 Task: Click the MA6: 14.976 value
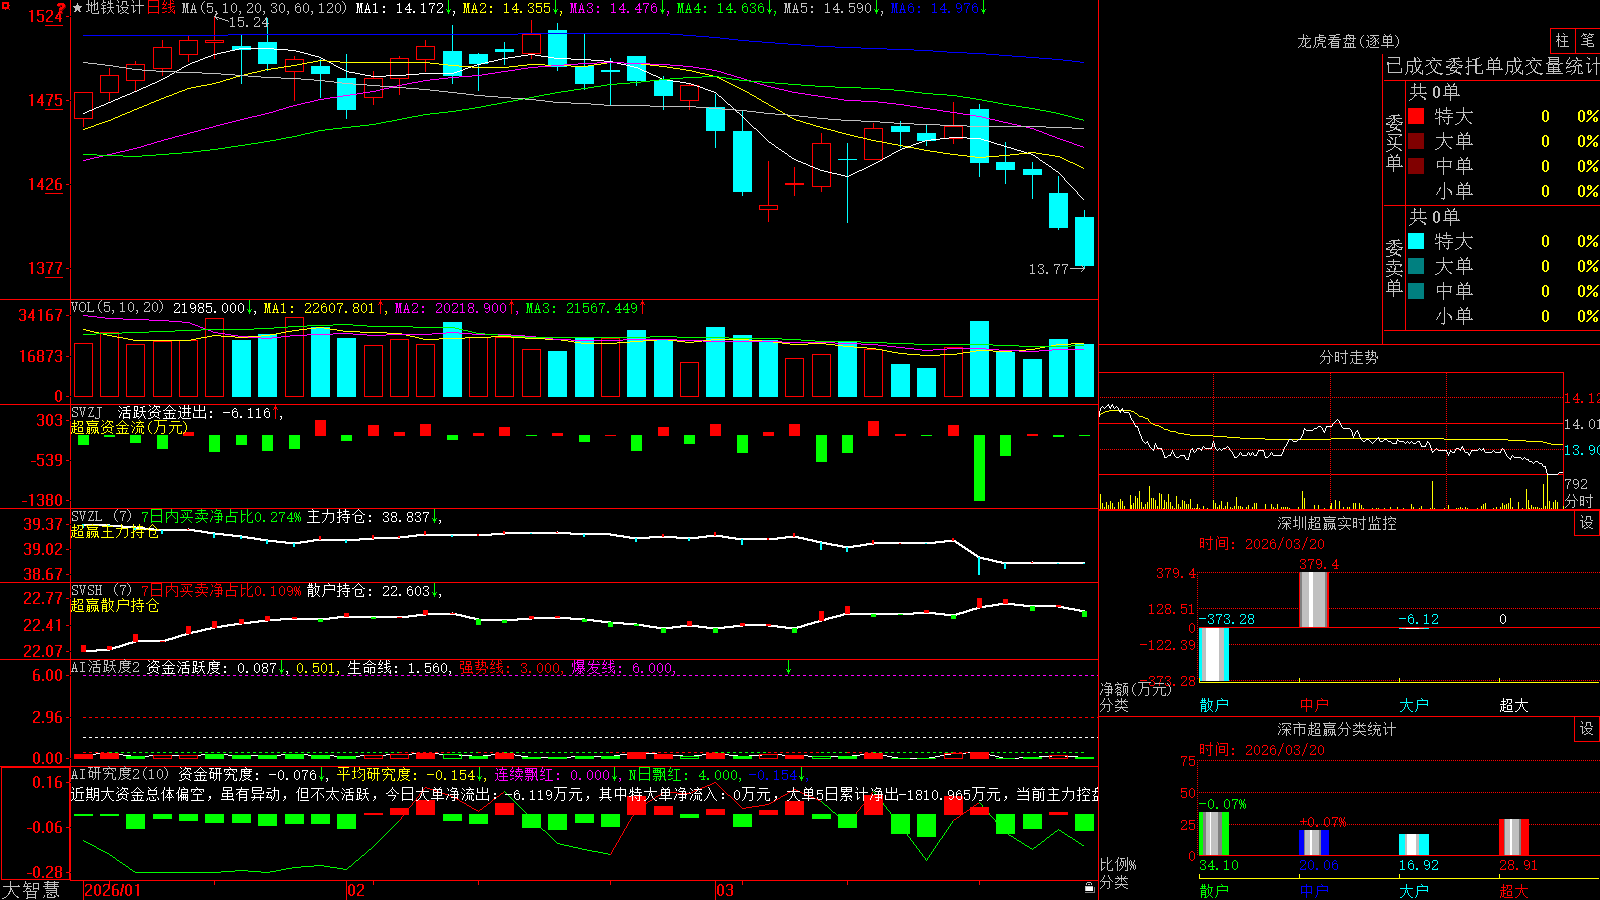(935, 8)
